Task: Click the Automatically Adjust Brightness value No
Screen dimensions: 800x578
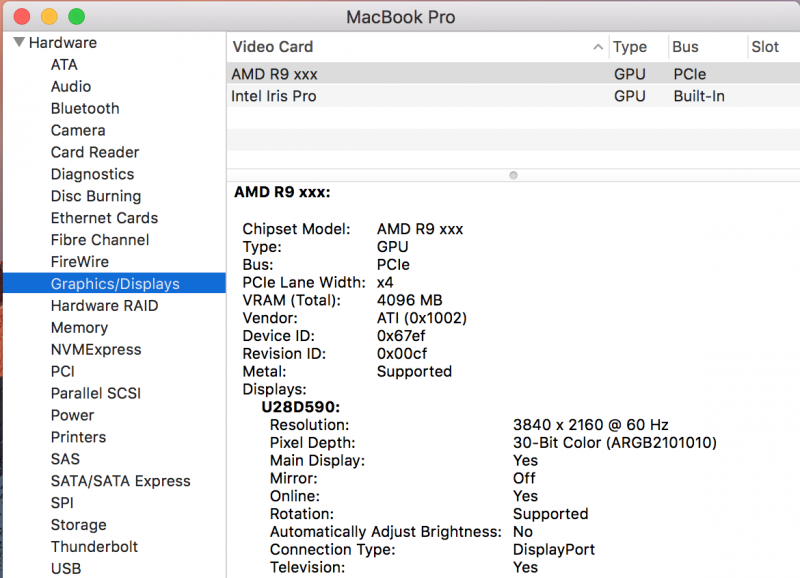Action: [523, 532]
